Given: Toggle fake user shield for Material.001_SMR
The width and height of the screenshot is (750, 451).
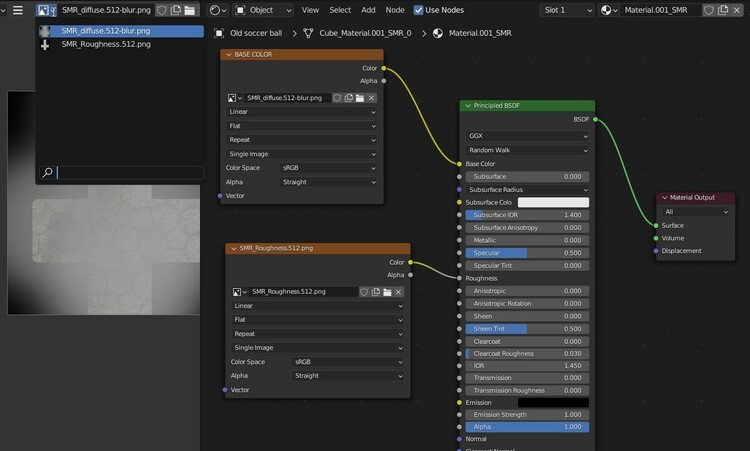Looking at the screenshot, I should (x=709, y=10).
